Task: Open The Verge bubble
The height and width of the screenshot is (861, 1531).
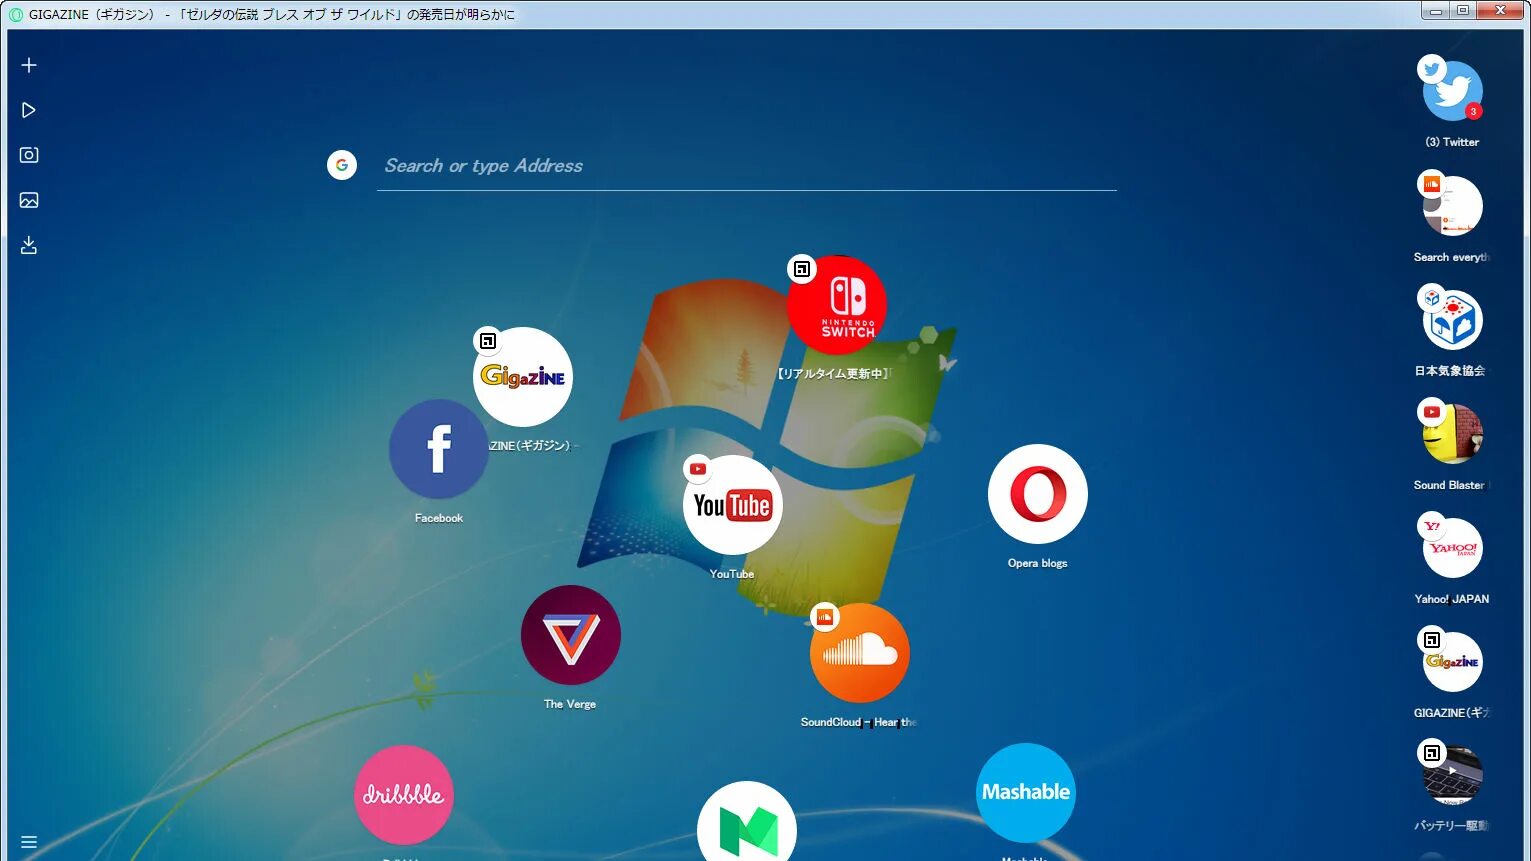Action: coord(571,635)
